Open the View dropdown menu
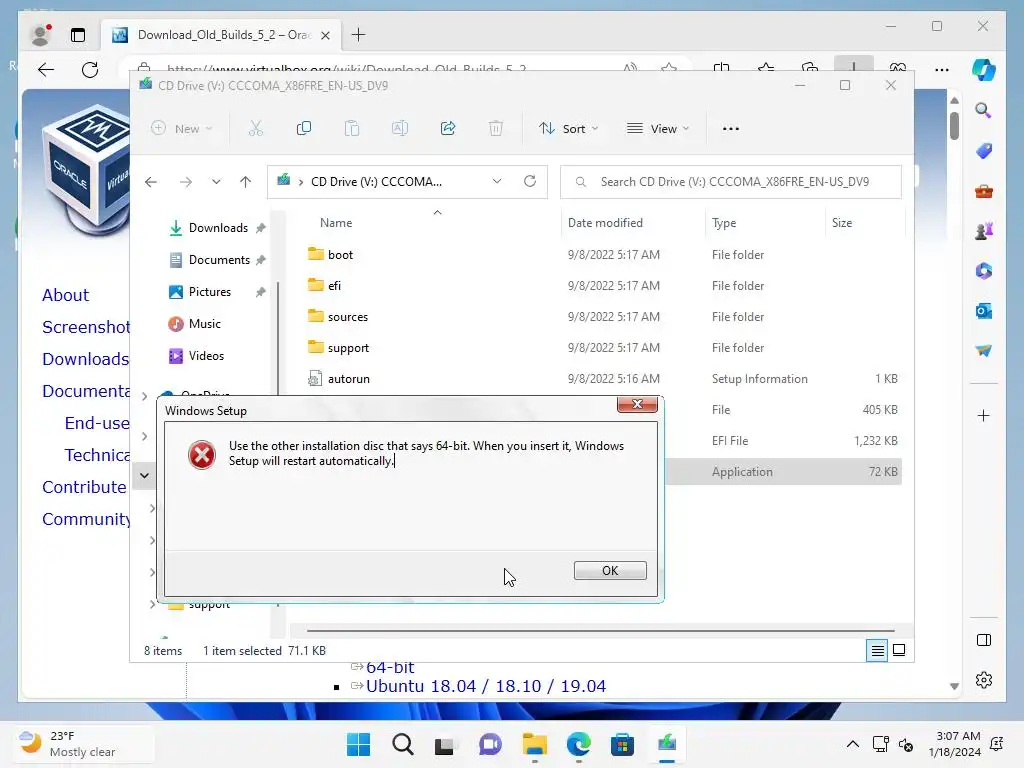The height and width of the screenshot is (768, 1024). [x=658, y=129]
